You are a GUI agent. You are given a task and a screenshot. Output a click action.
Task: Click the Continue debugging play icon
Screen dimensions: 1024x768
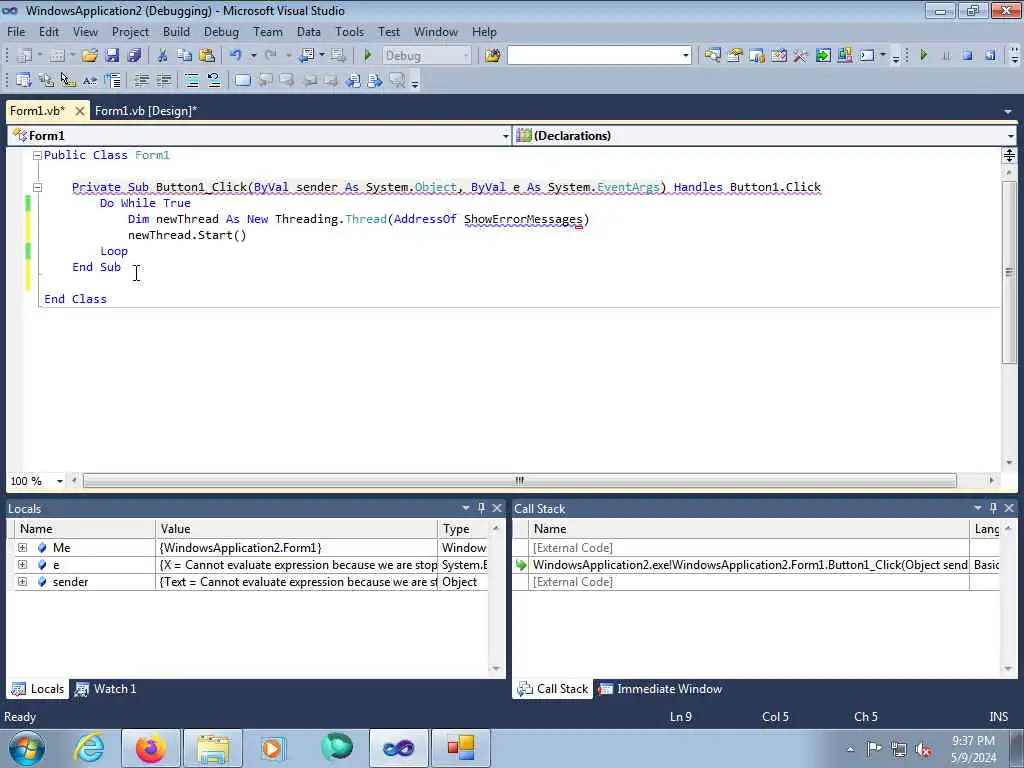[x=923, y=56]
